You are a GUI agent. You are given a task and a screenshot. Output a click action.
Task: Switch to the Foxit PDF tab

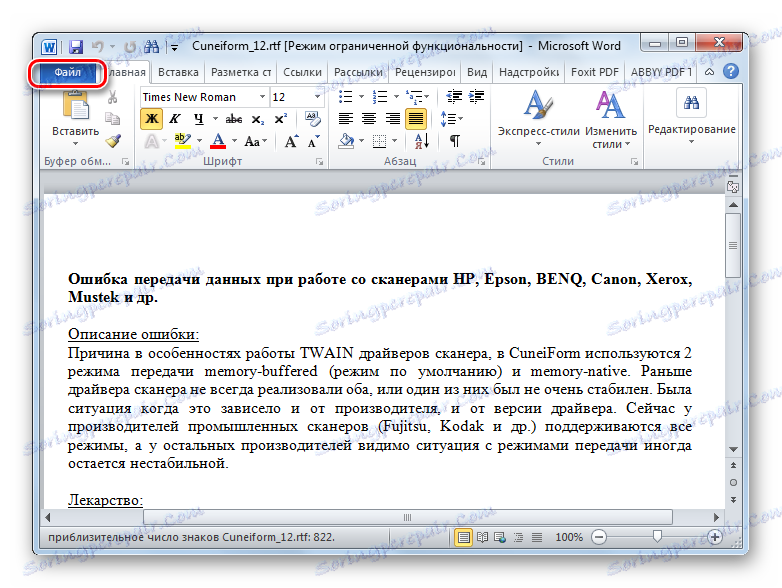(594, 72)
